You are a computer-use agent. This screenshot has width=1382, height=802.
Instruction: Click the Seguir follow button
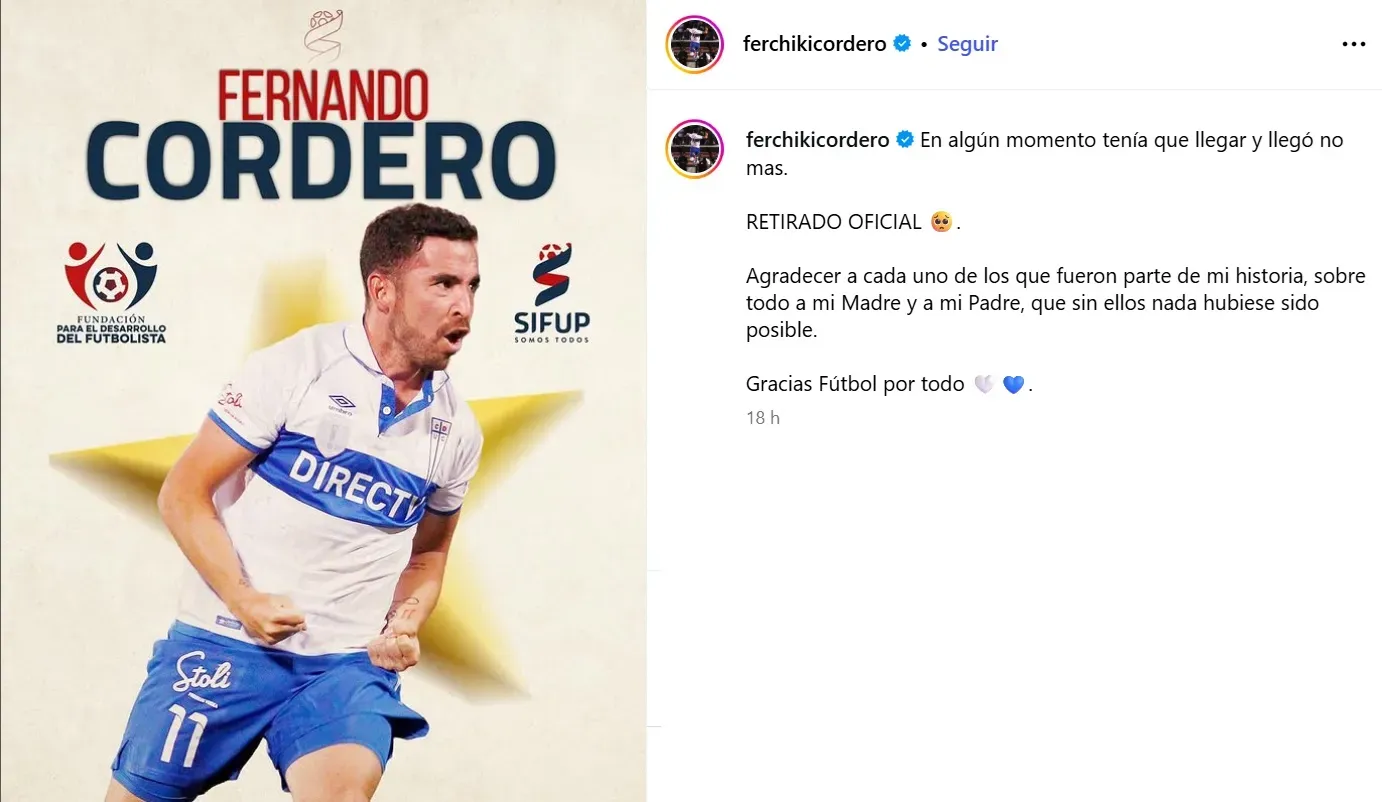pyautogui.click(x=967, y=44)
